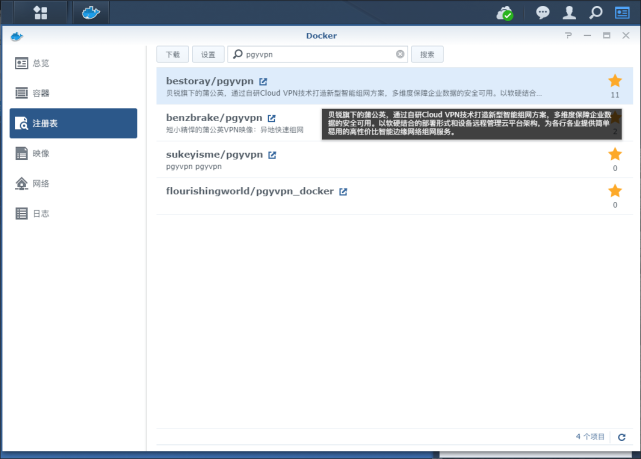
Task: Click the Docker whale taskbar icon
Action: [91, 13]
